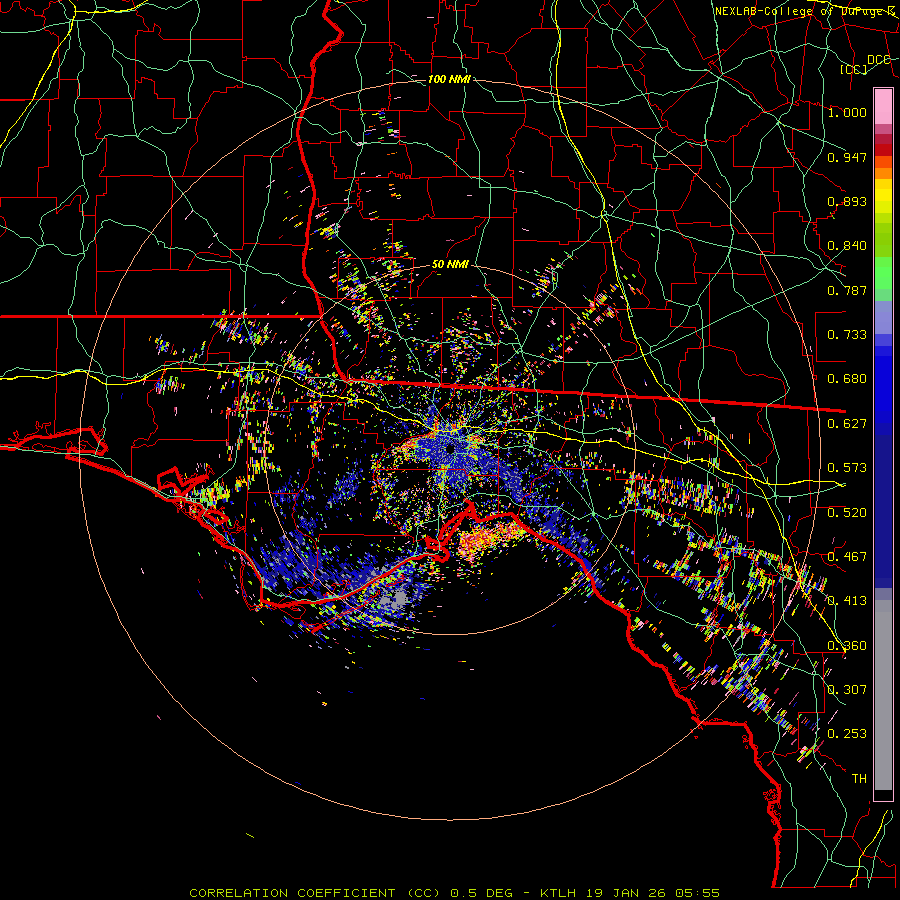
Task: Click the KTLH station identifier
Action: tap(558, 893)
